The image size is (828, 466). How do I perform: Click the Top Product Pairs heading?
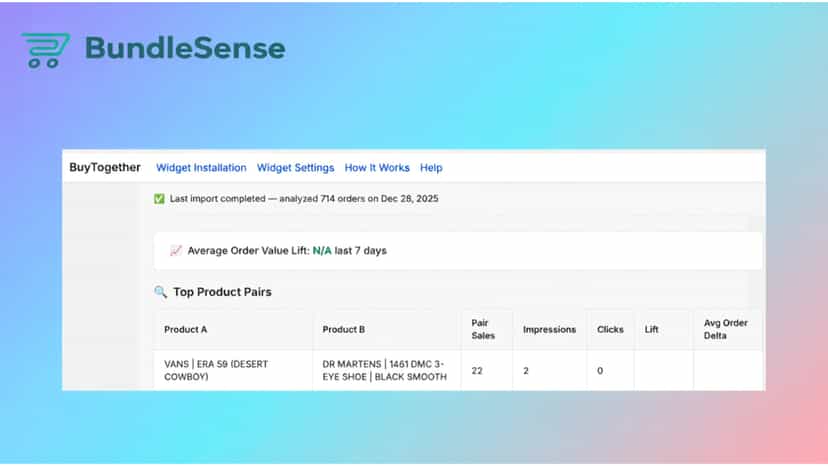coord(222,292)
